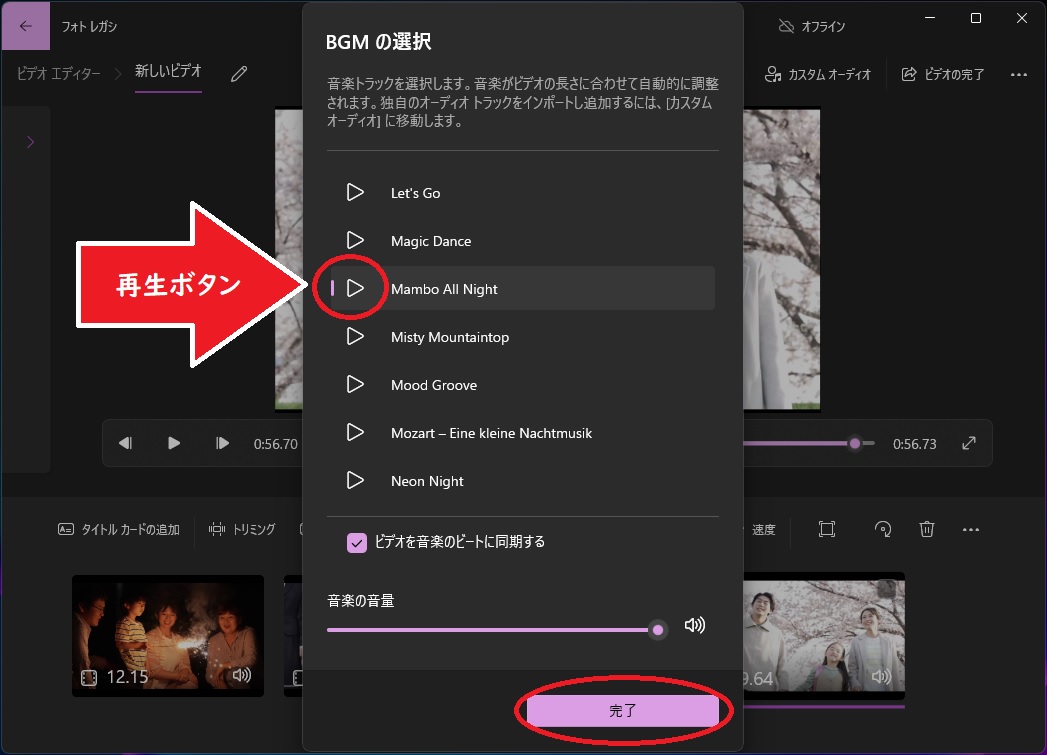Screen dimensions: 1047x755
Task: Rename video with the pencil icon
Action: 239,73
